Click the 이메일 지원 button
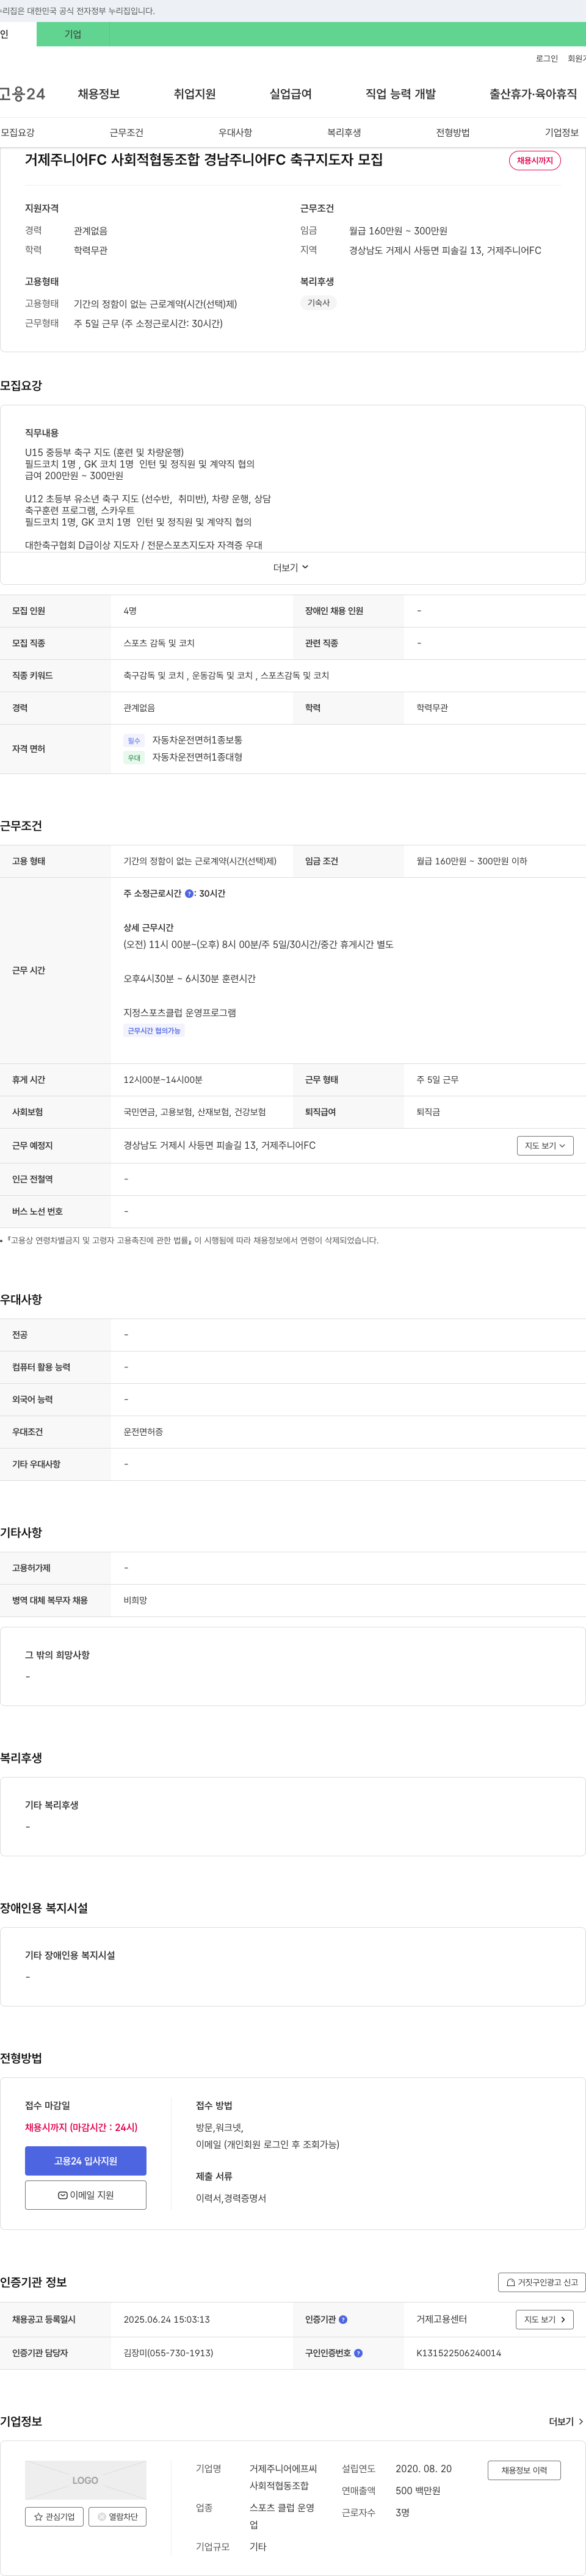Screen dimensions: 586x2576 86,2195
